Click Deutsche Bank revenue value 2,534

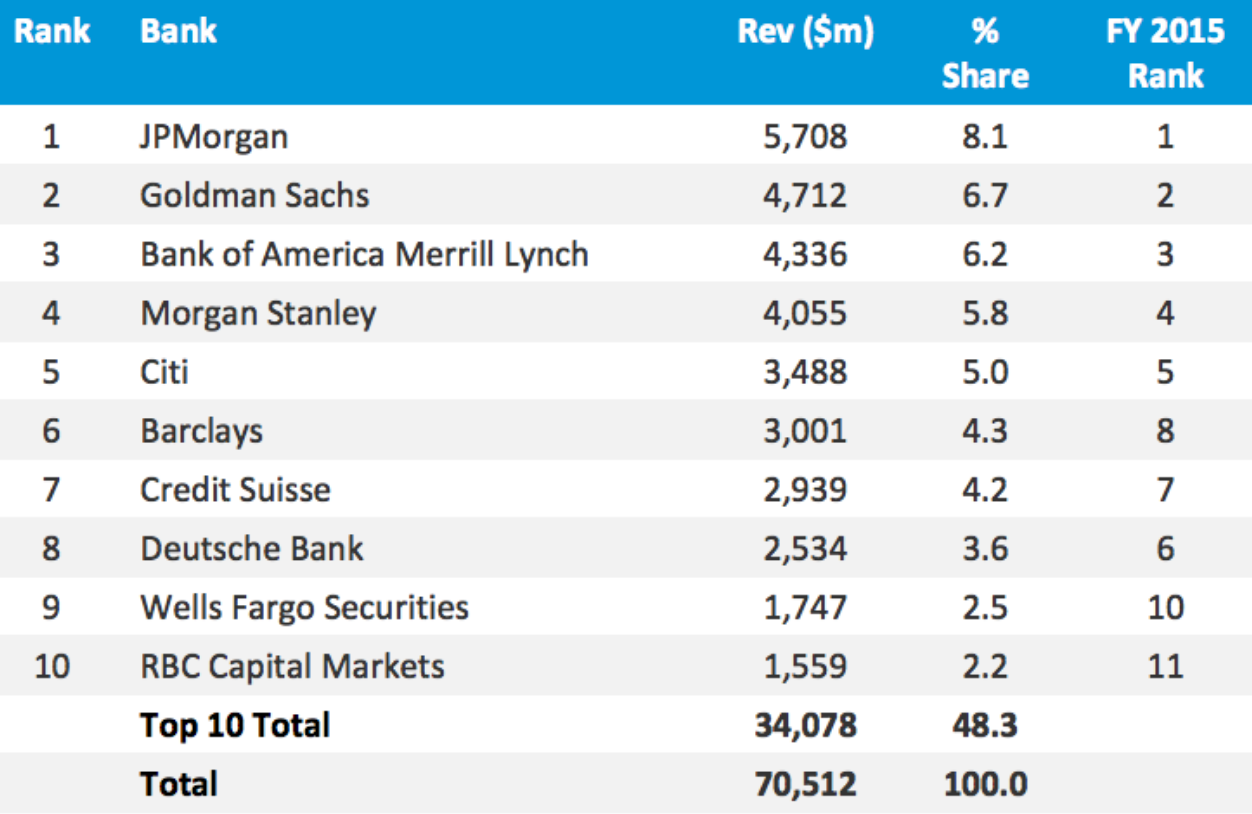click(x=805, y=549)
